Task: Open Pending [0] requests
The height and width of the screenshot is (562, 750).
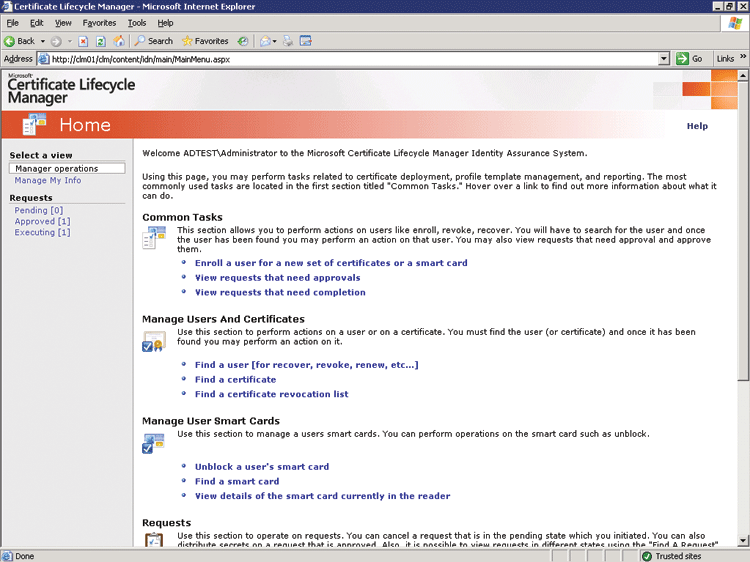Action: pyautogui.click(x=39, y=210)
